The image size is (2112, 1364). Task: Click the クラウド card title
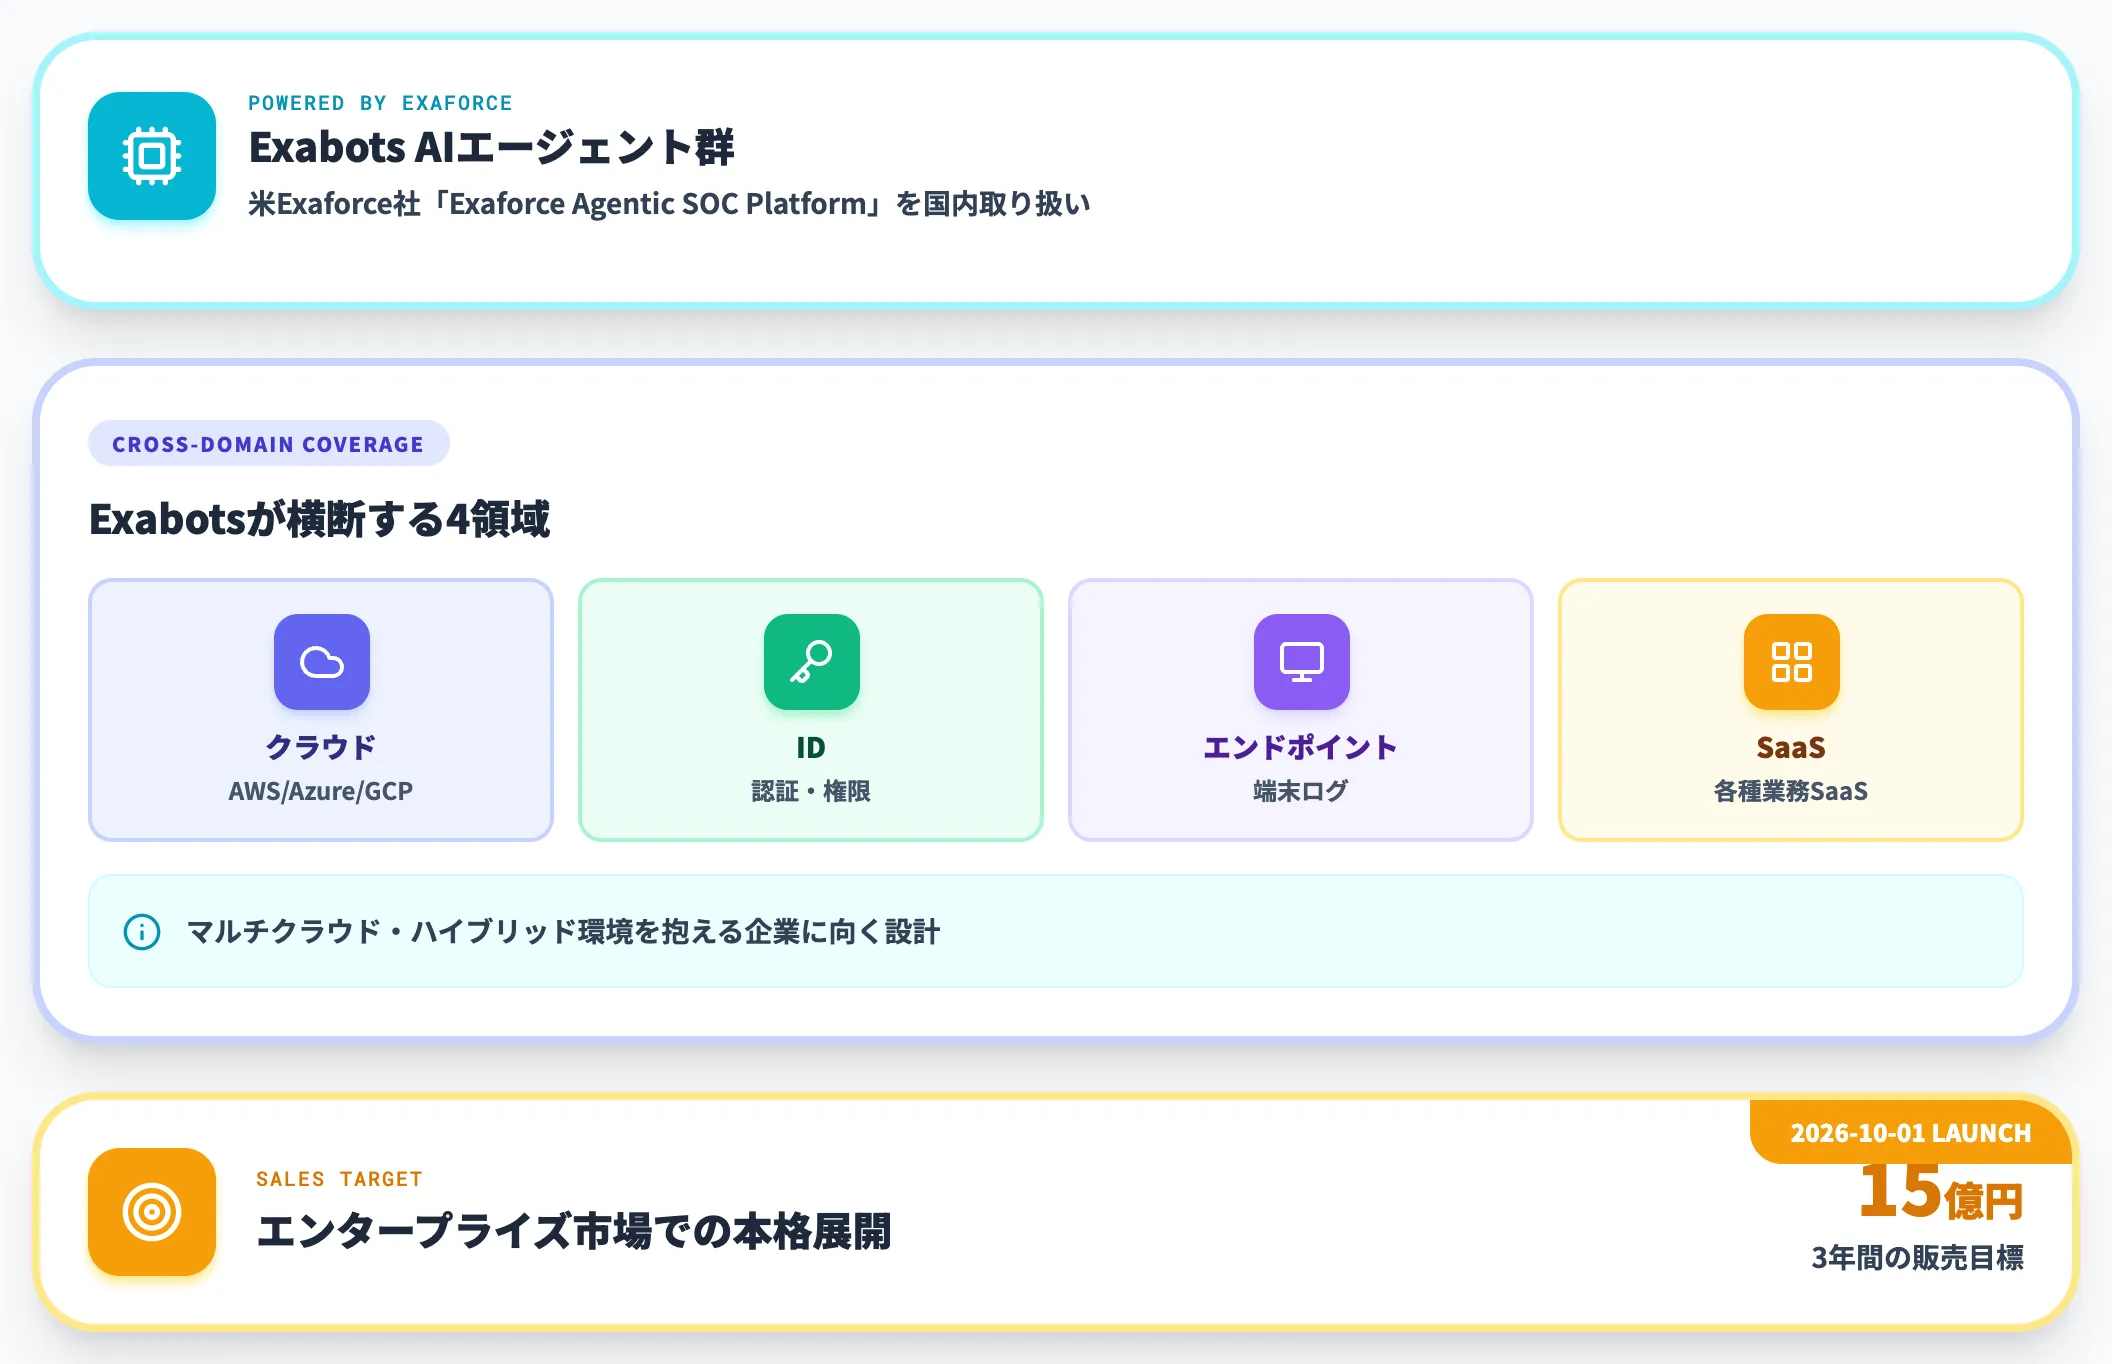coord(321,747)
